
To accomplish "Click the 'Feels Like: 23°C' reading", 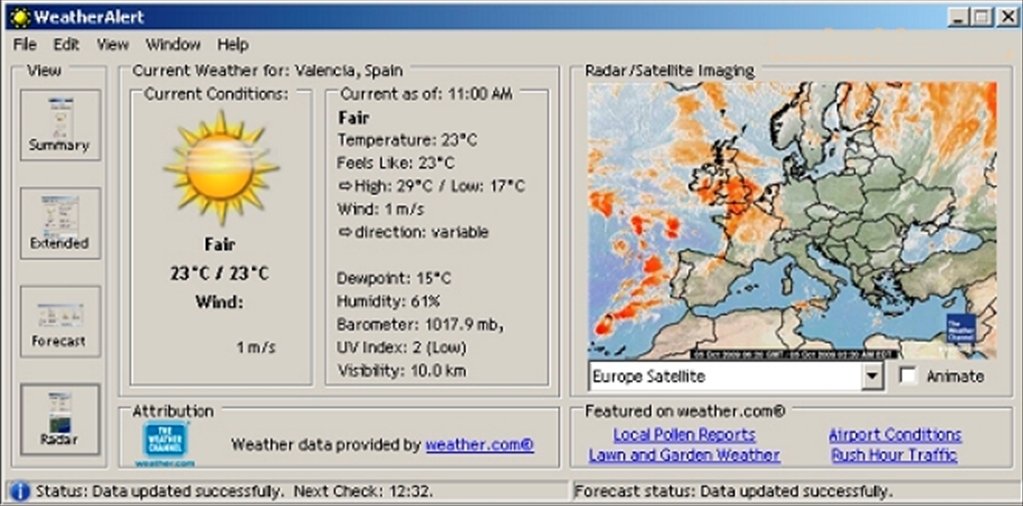I will [x=396, y=163].
